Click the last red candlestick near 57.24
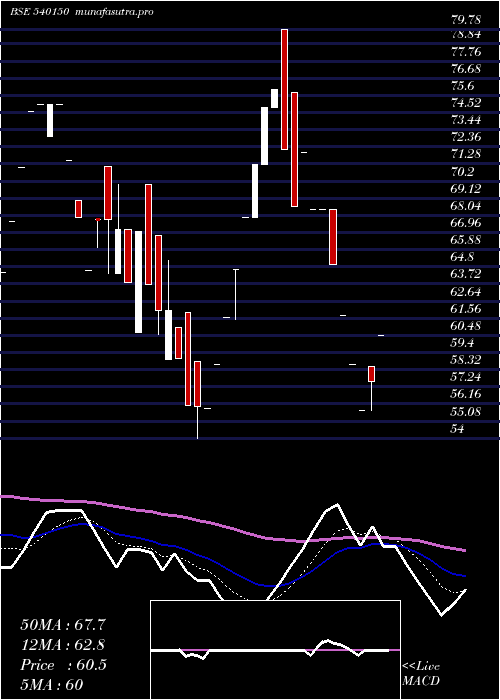 pyautogui.click(x=371, y=374)
